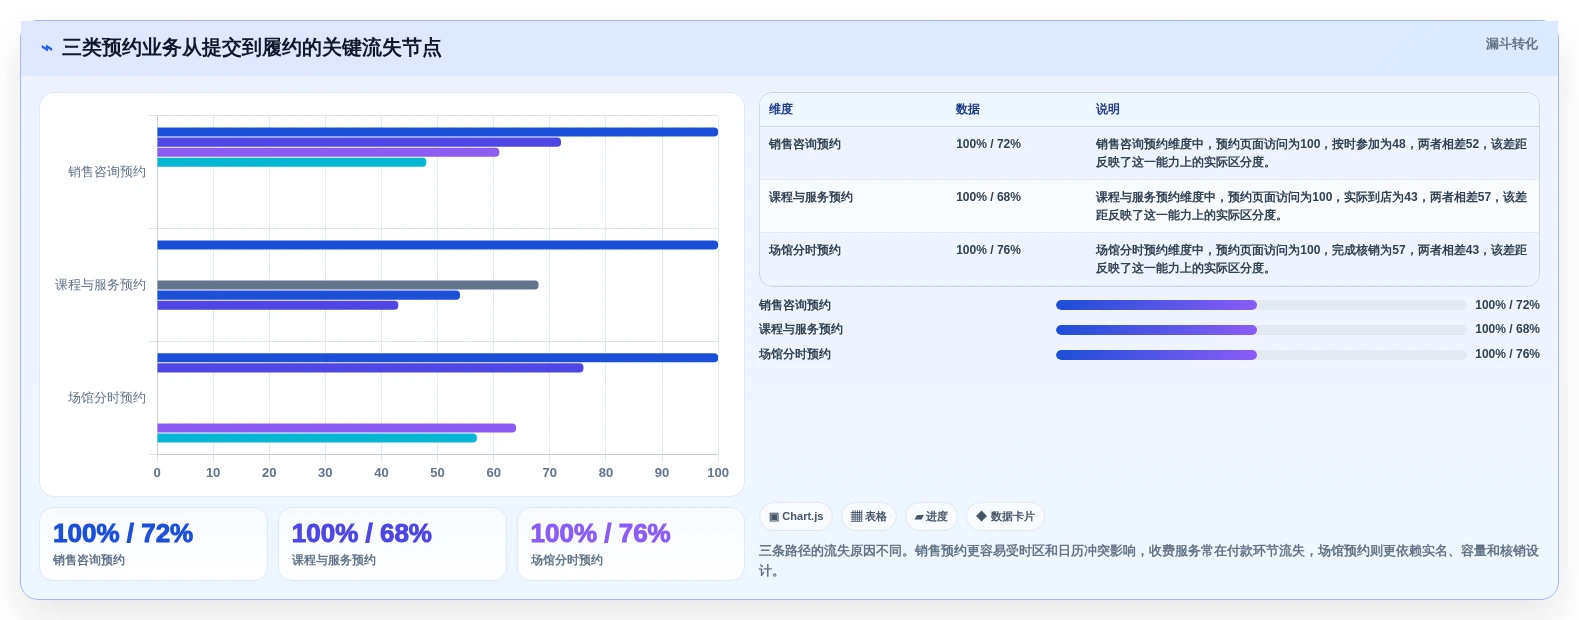Click the 表格 tag chip
Image resolution: width=1579 pixels, height=620 pixels.
pyautogui.click(x=868, y=517)
